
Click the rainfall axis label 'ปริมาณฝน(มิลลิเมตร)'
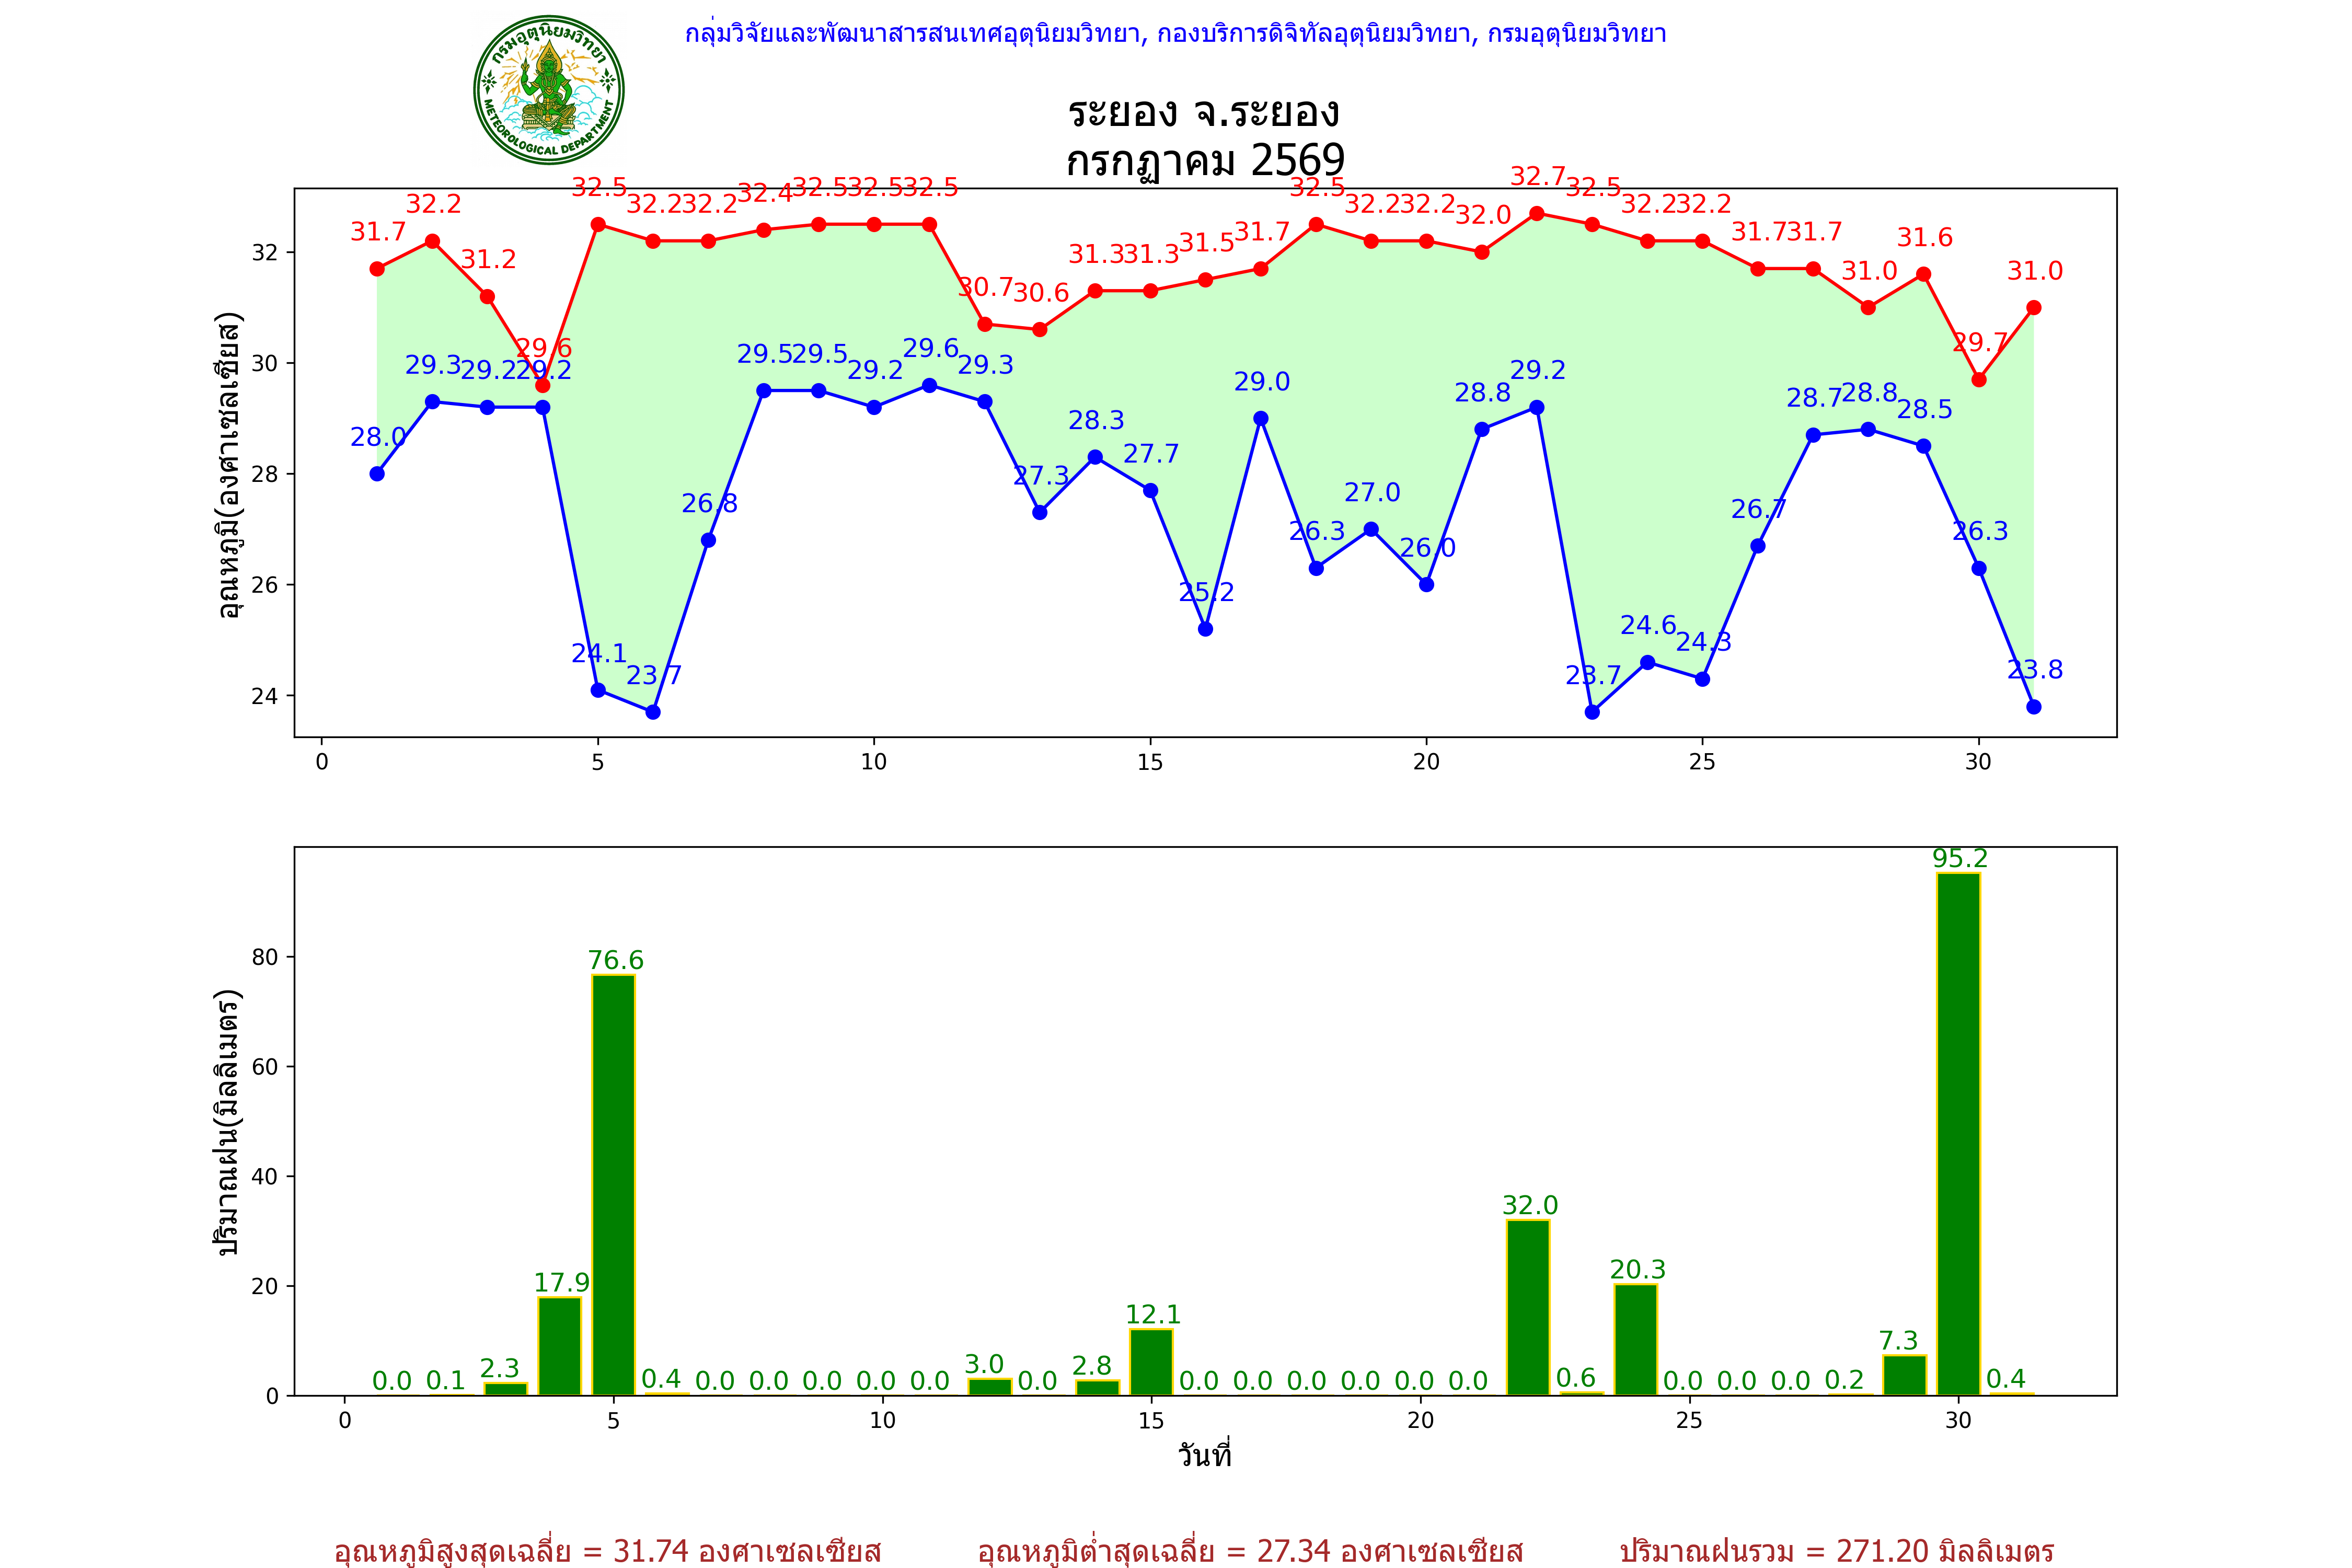pos(228,1122)
